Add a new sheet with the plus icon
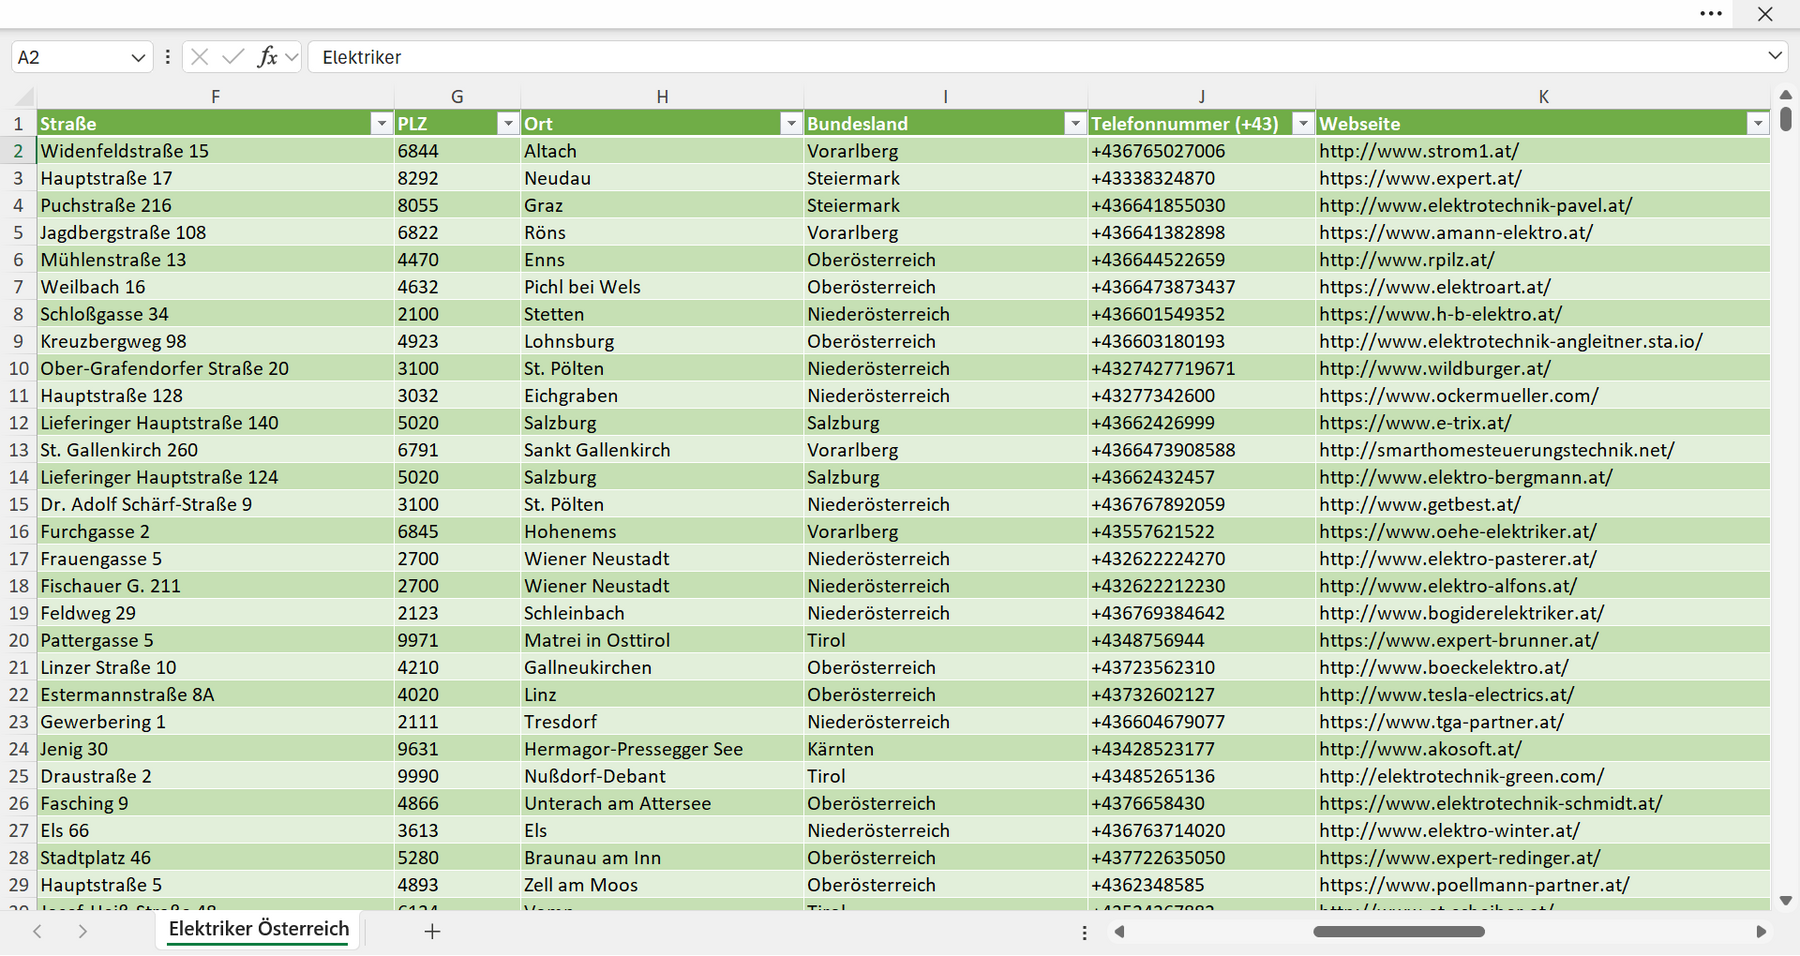This screenshot has width=1800, height=956. tap(432, 931)
